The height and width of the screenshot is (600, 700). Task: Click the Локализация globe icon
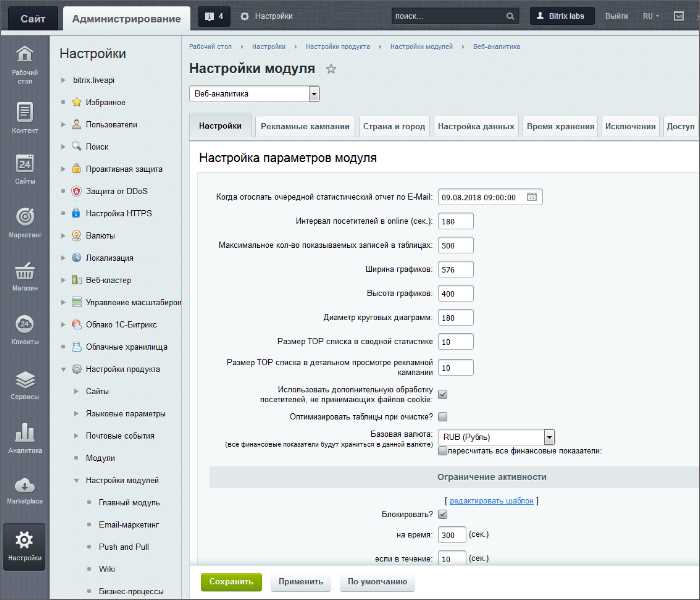[77, 258]
